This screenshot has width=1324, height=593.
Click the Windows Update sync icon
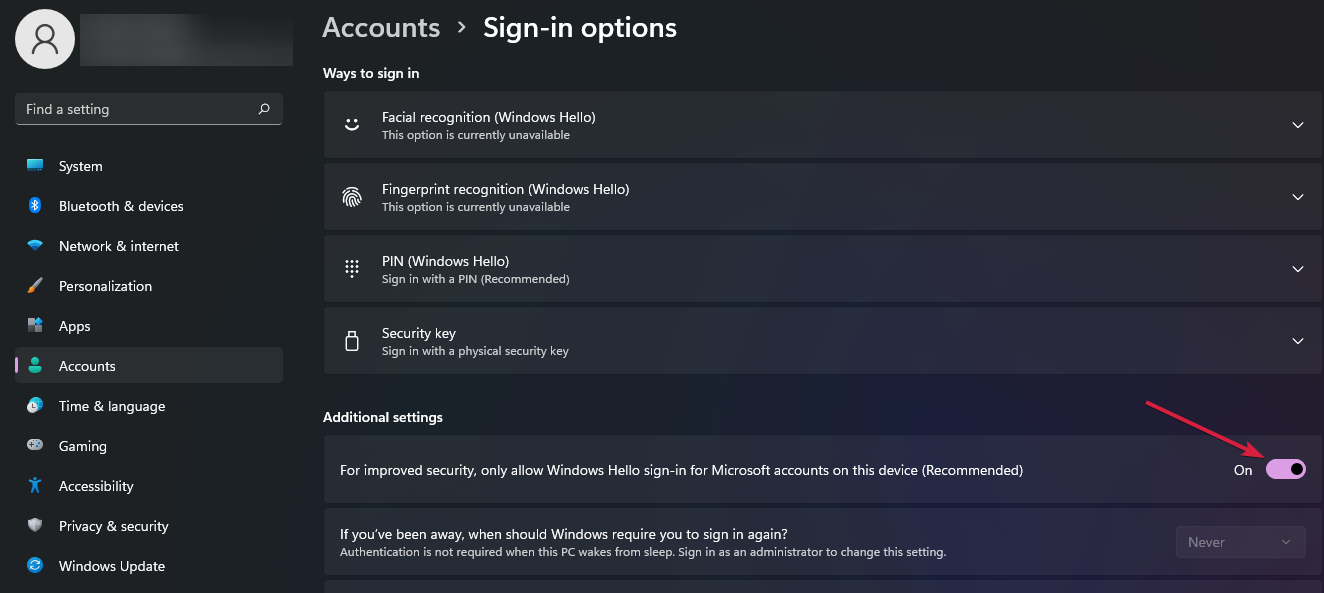(35, 566)
